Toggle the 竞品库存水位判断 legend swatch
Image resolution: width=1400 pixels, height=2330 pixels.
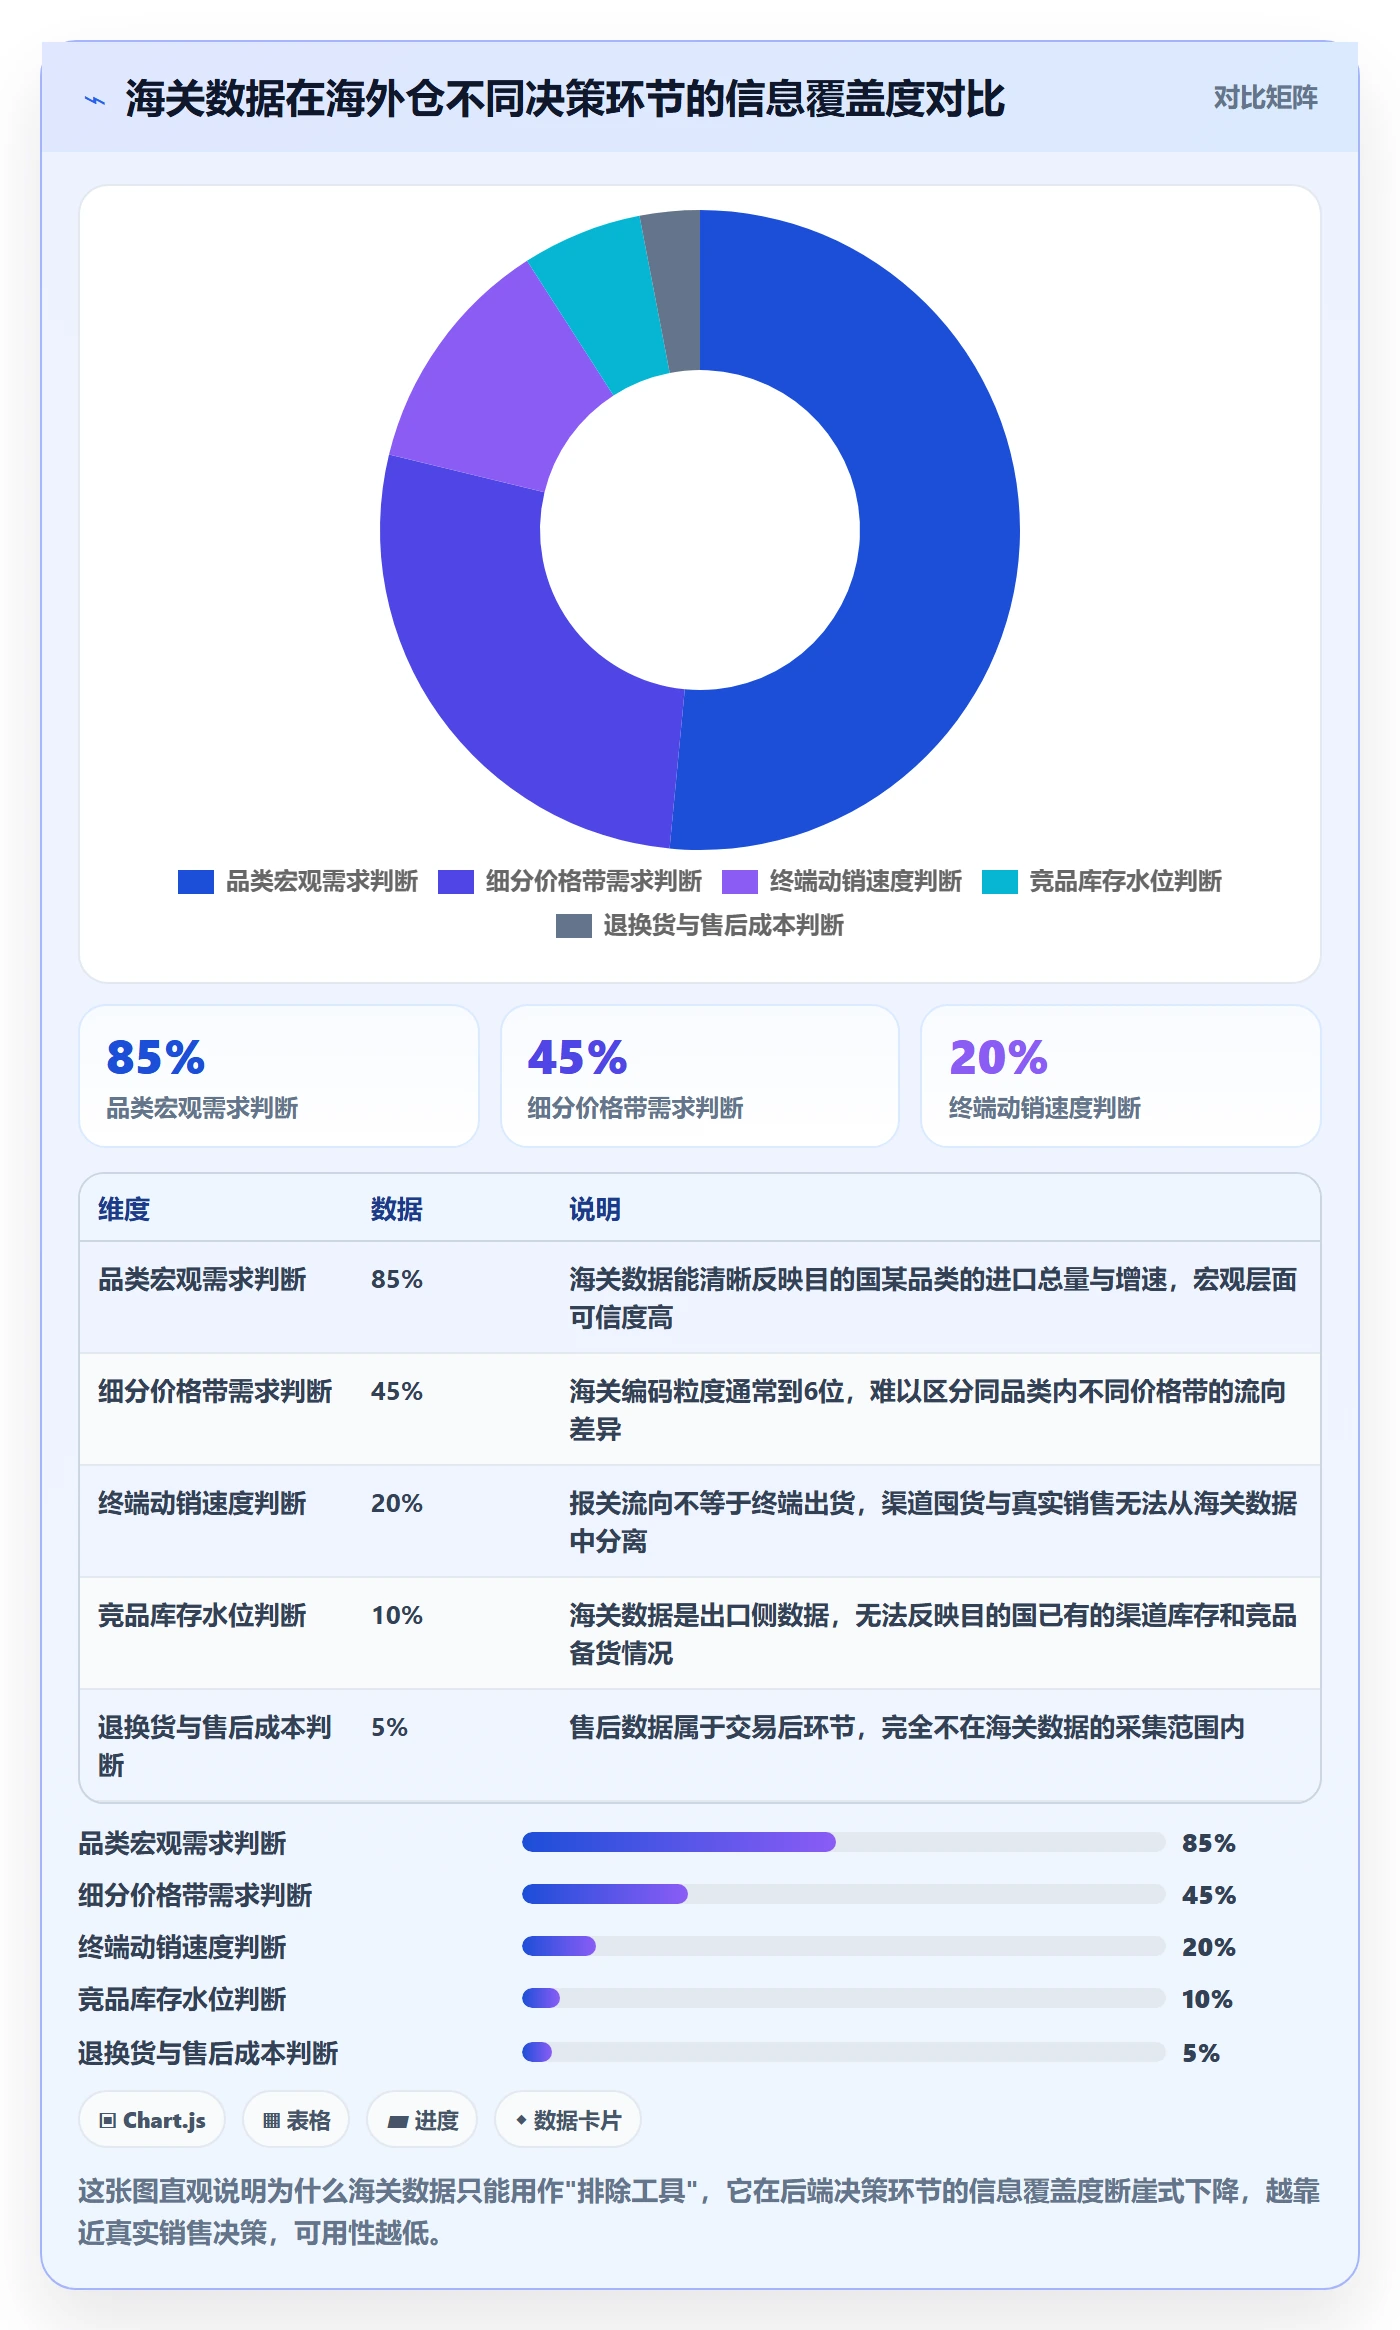tap(999, 881)
